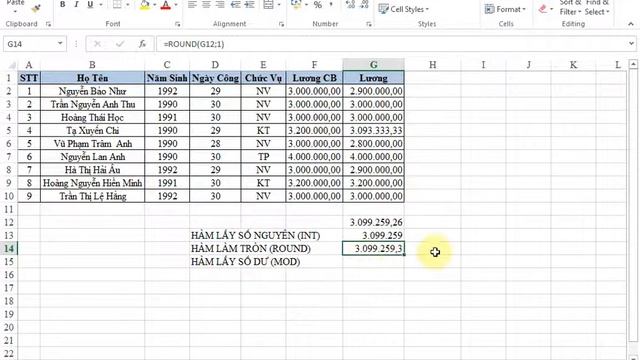Select cell G13 showing 3.099.259
Viewport: 640px width, 360px height.
[373, 236]
